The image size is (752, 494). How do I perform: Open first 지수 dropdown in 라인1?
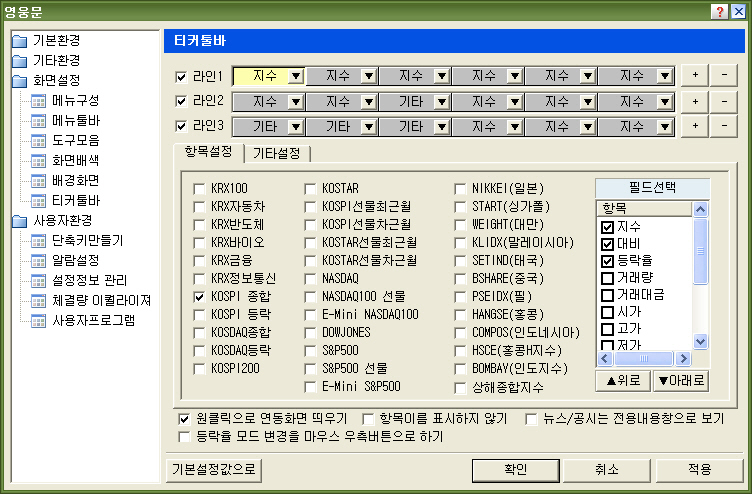pyautogui.click(x=294, y=76)
